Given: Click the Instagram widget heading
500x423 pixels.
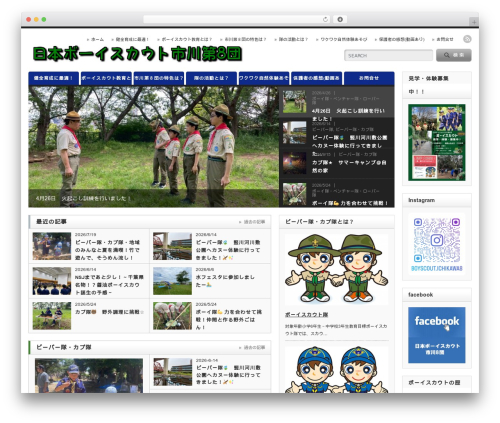Looking at the screenshot, I should point(421,200).
